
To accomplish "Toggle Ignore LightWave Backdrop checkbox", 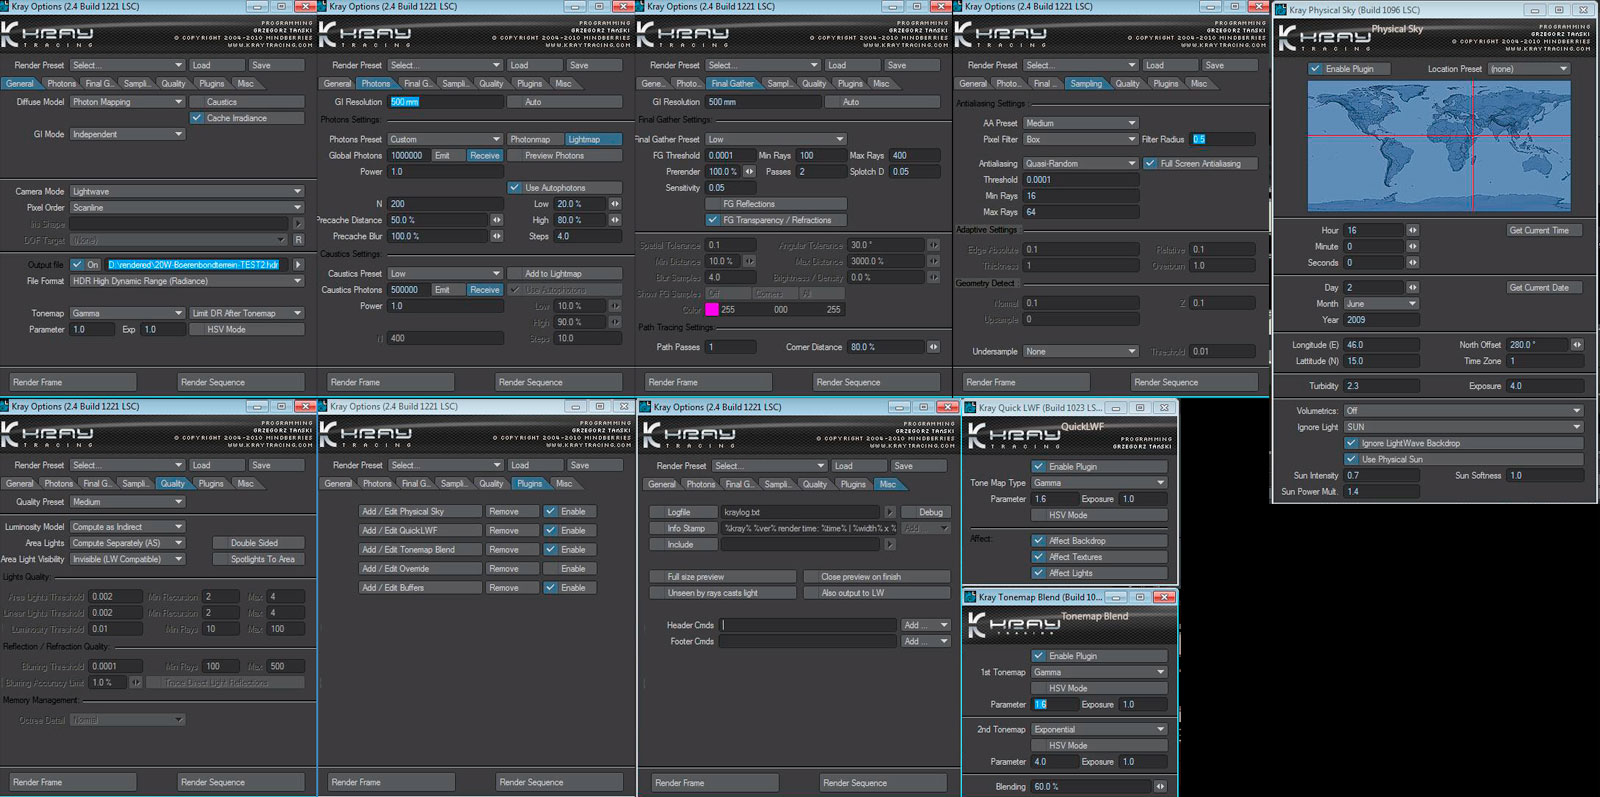I will 1351,443.
